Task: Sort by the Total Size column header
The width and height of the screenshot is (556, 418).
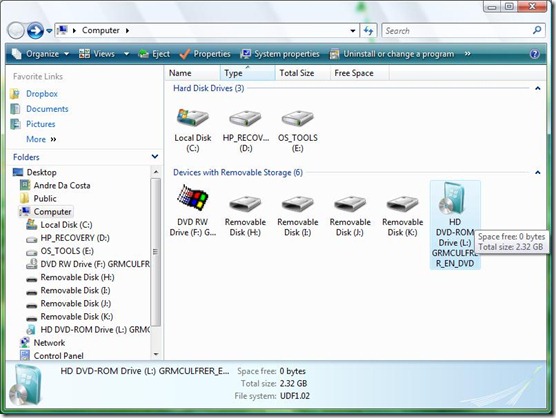Action: click(302, 73)
